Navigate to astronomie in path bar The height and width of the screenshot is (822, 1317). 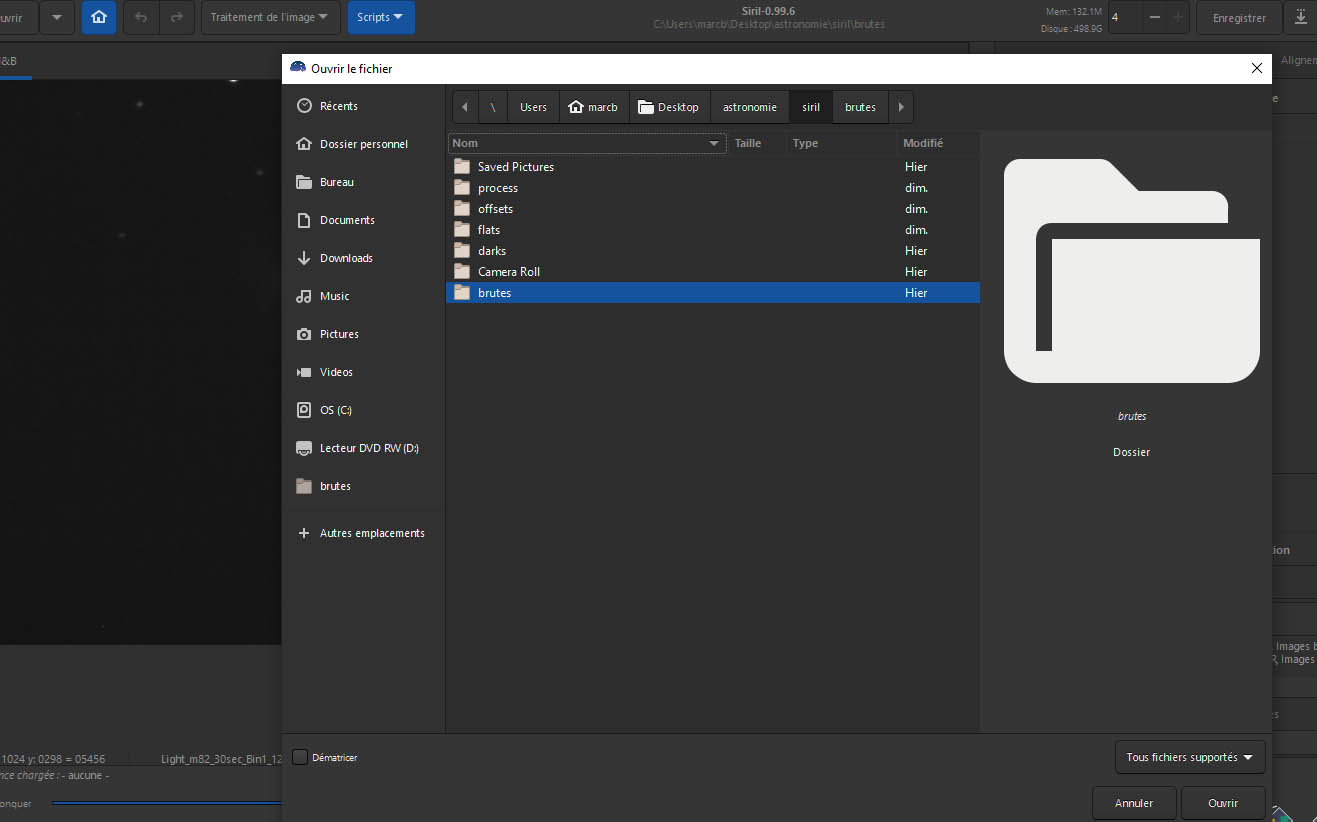749,107
